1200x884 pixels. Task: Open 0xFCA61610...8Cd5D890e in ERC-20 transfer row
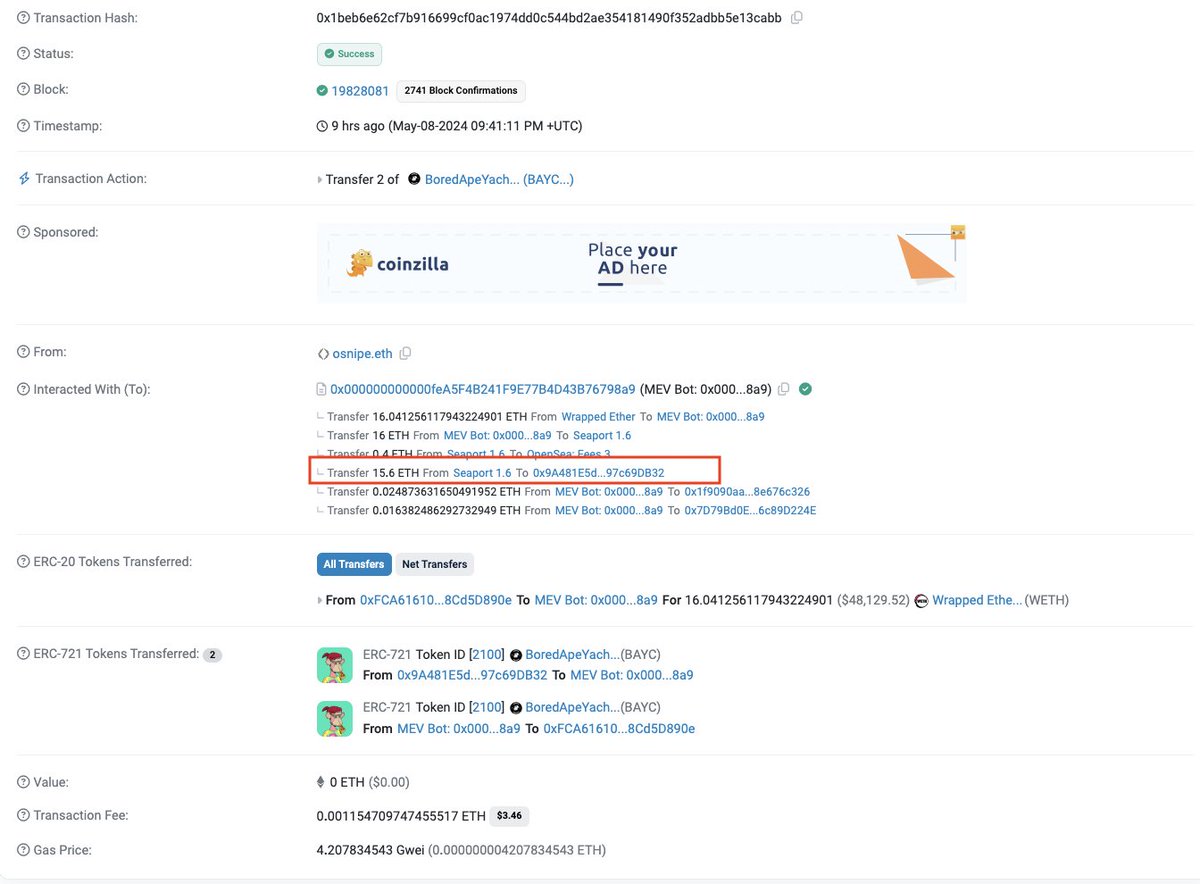pos(436,600)
